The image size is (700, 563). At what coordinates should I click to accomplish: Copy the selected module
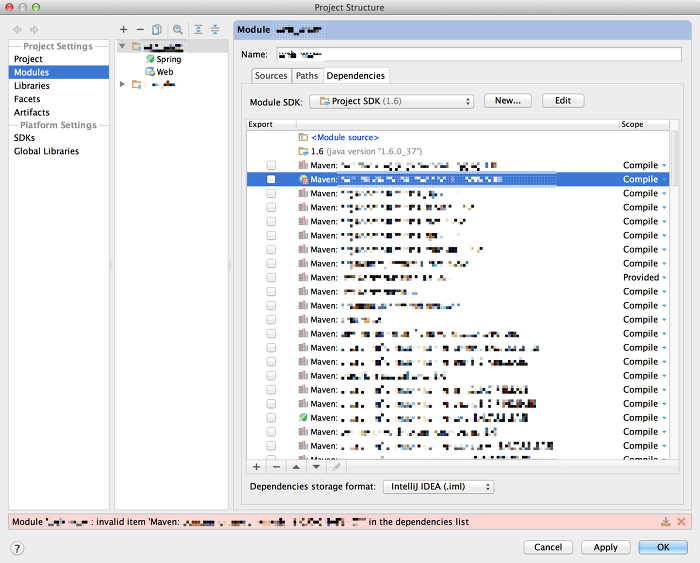157,29
